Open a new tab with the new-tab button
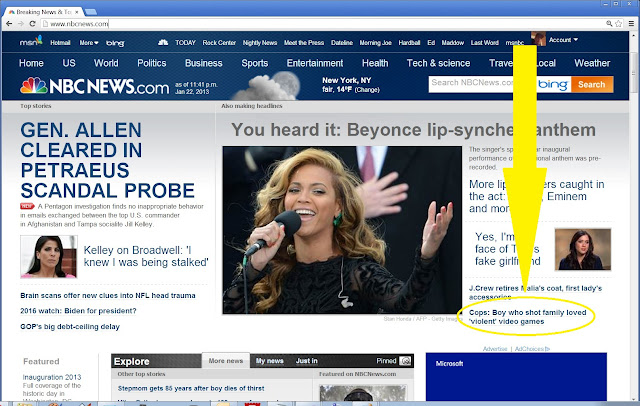This screenshot has height=406, width=640. 90,12
